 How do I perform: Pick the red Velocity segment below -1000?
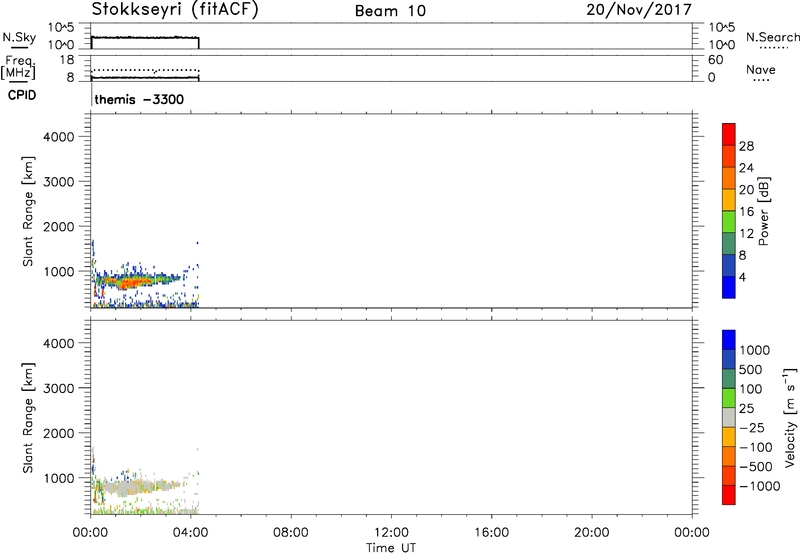point(729,495)
